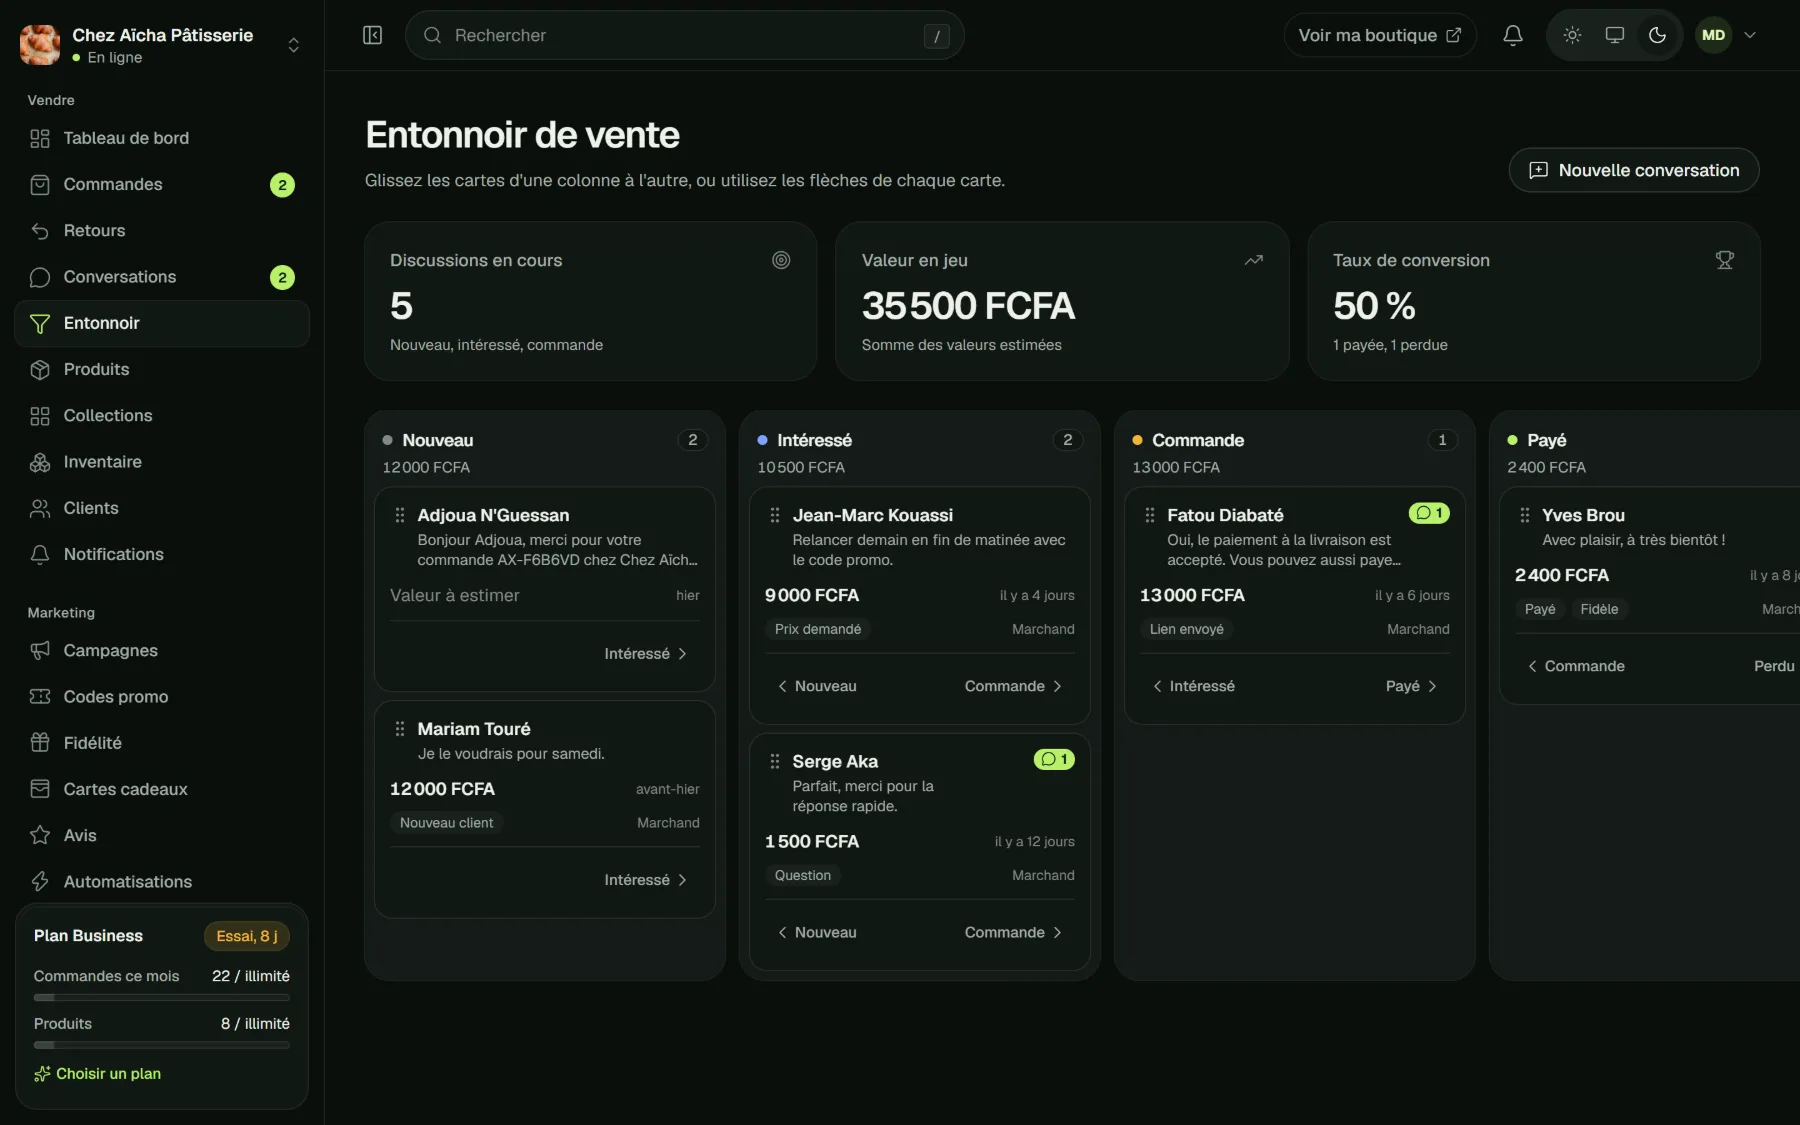Enable dark theme moon icon

(x=1657, y=35)
